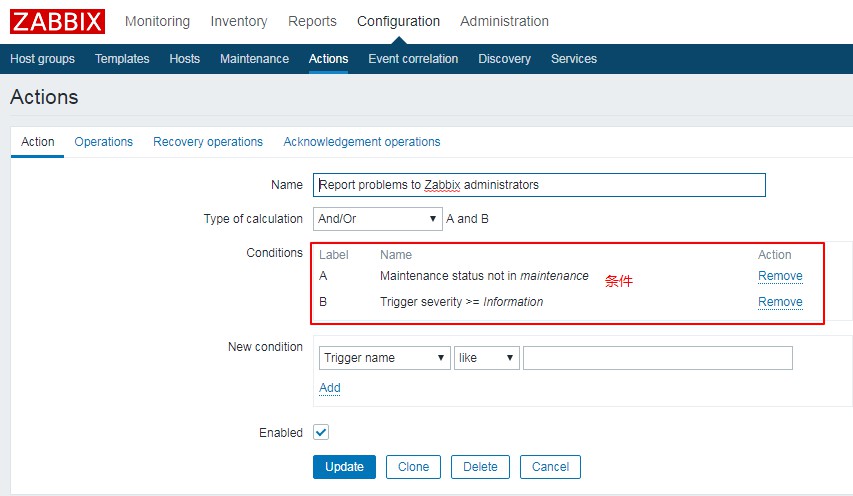Select the Acknowledgement operations tab
Screen dimensions: 853x496
click(361, 142)
